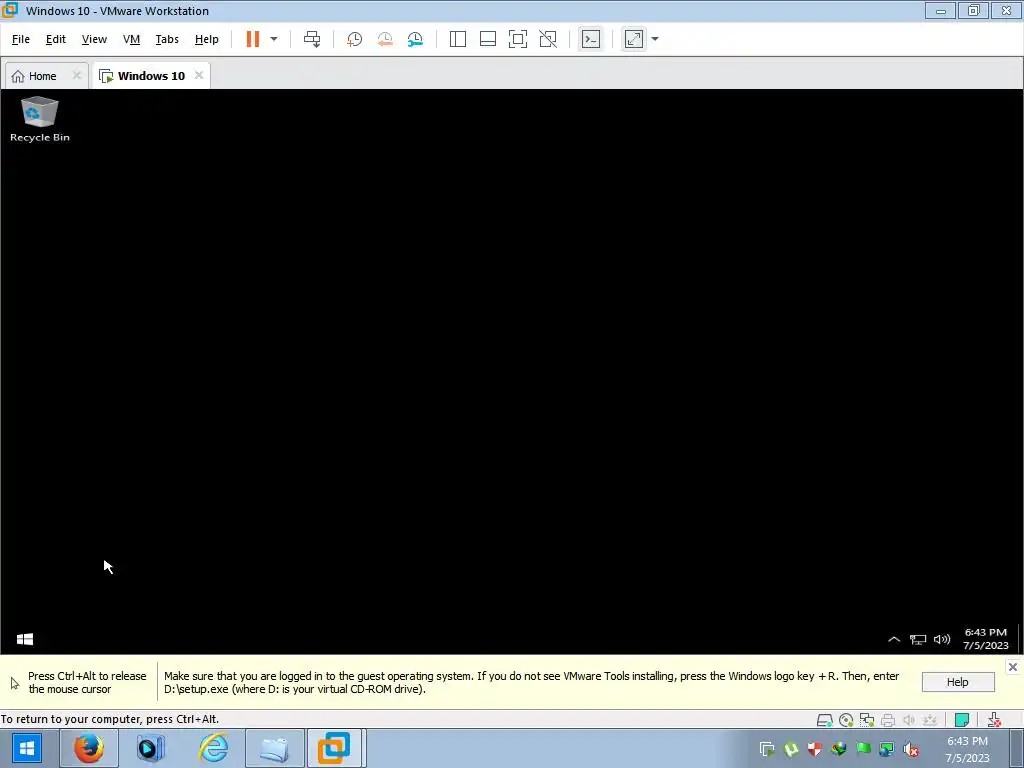Expand the stretch guest dropdown arrow
Viewport: 1024px width, 768px height.
point(655,39)
